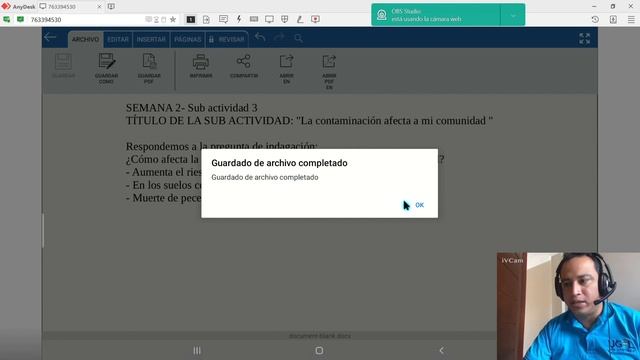
Task: Switch to the EDITAR tab
Action: [118, 40]
